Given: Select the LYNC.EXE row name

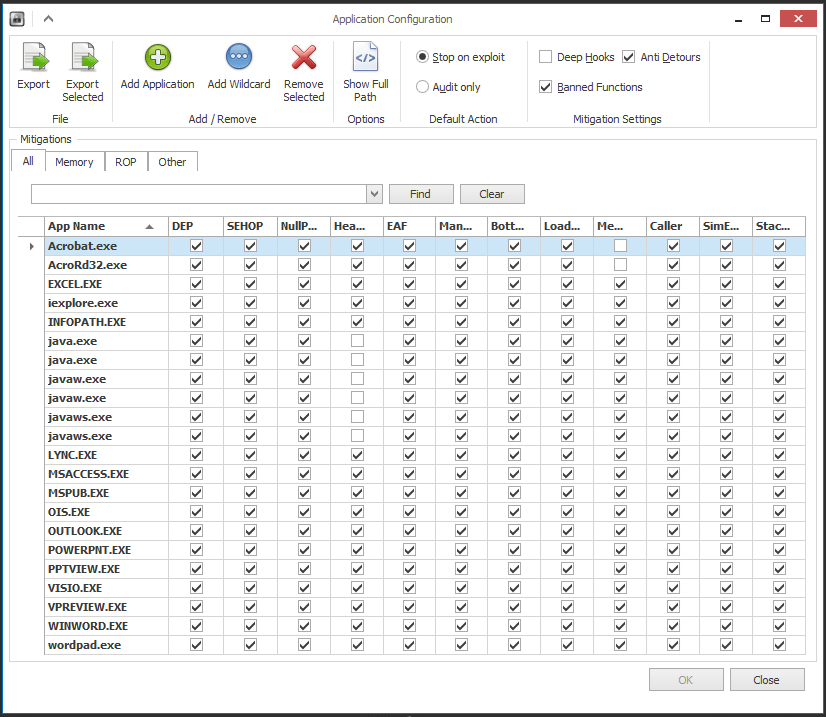Looking at the screenshot, I should (73, 455).
